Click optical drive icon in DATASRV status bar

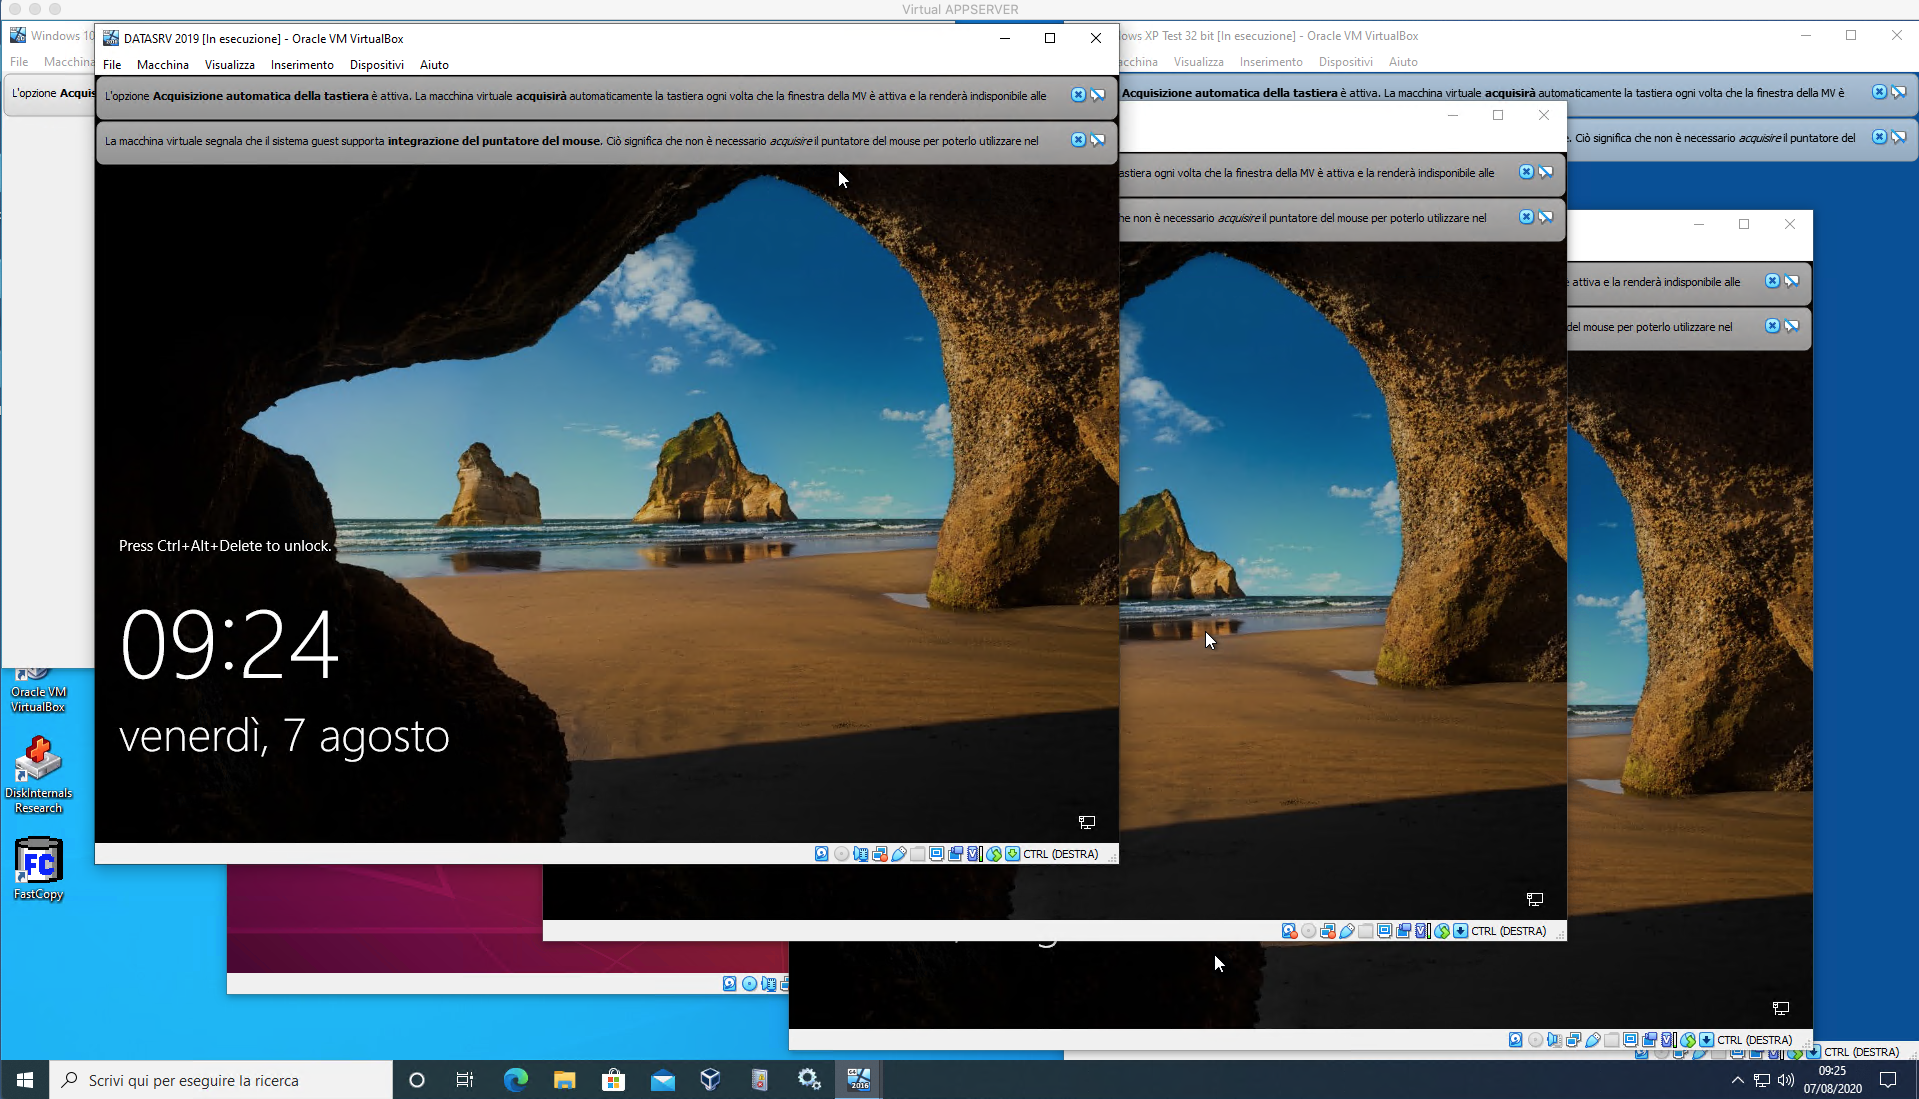pos(842,854)
